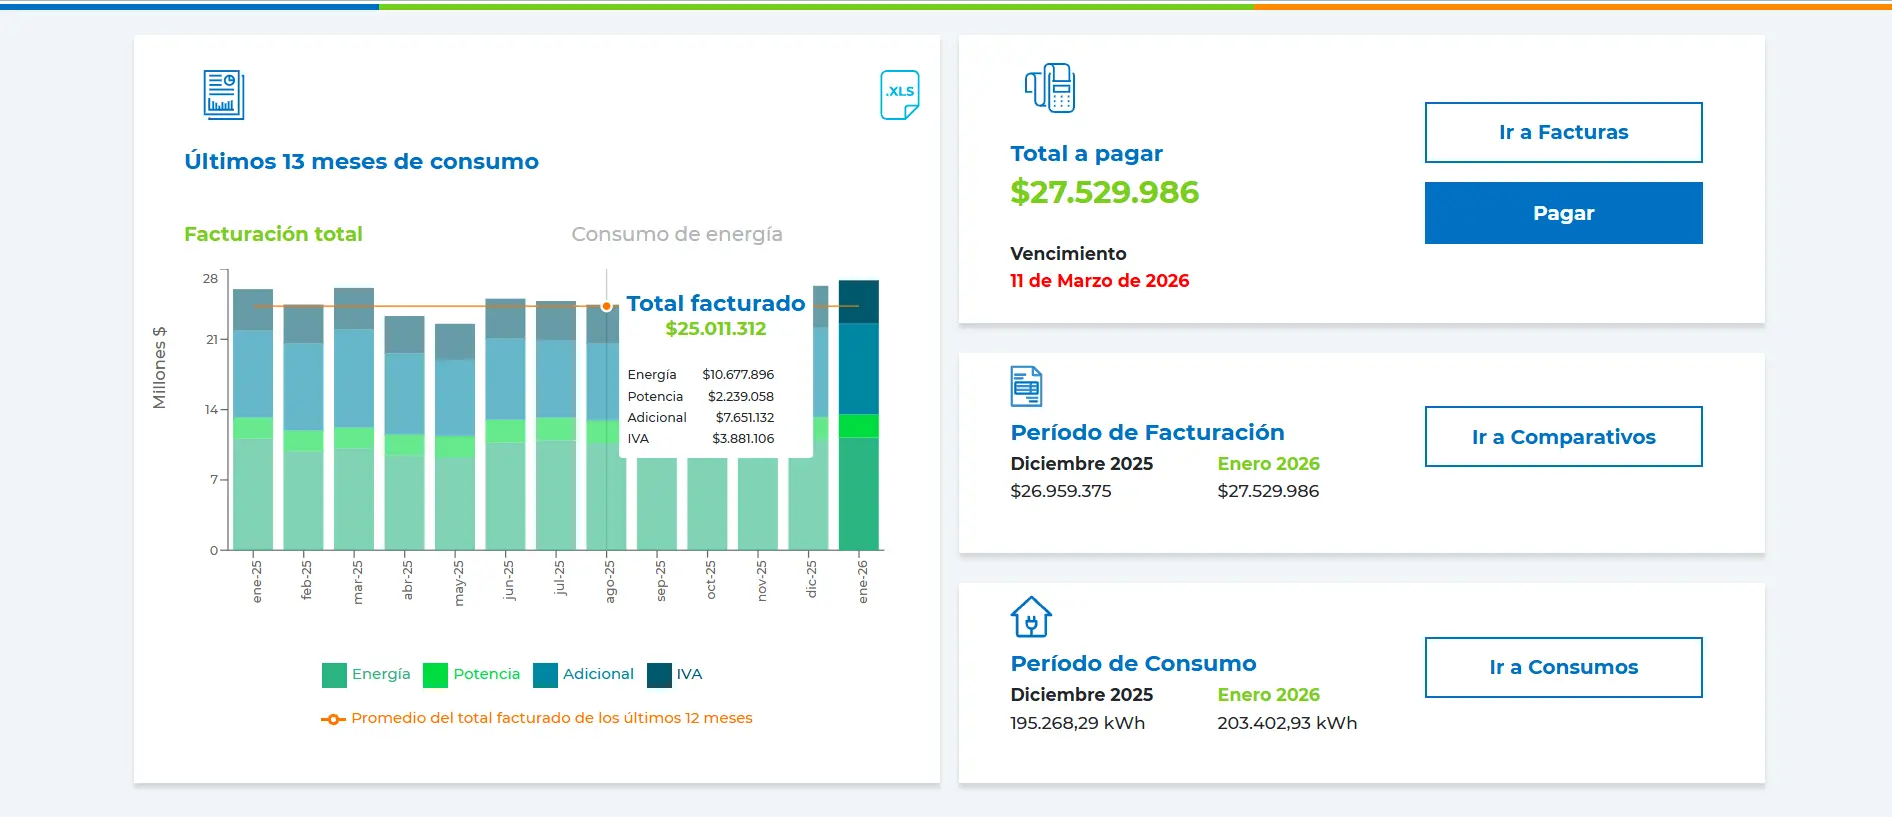Click the consumption report chart icon

click(x=224, y=95)
